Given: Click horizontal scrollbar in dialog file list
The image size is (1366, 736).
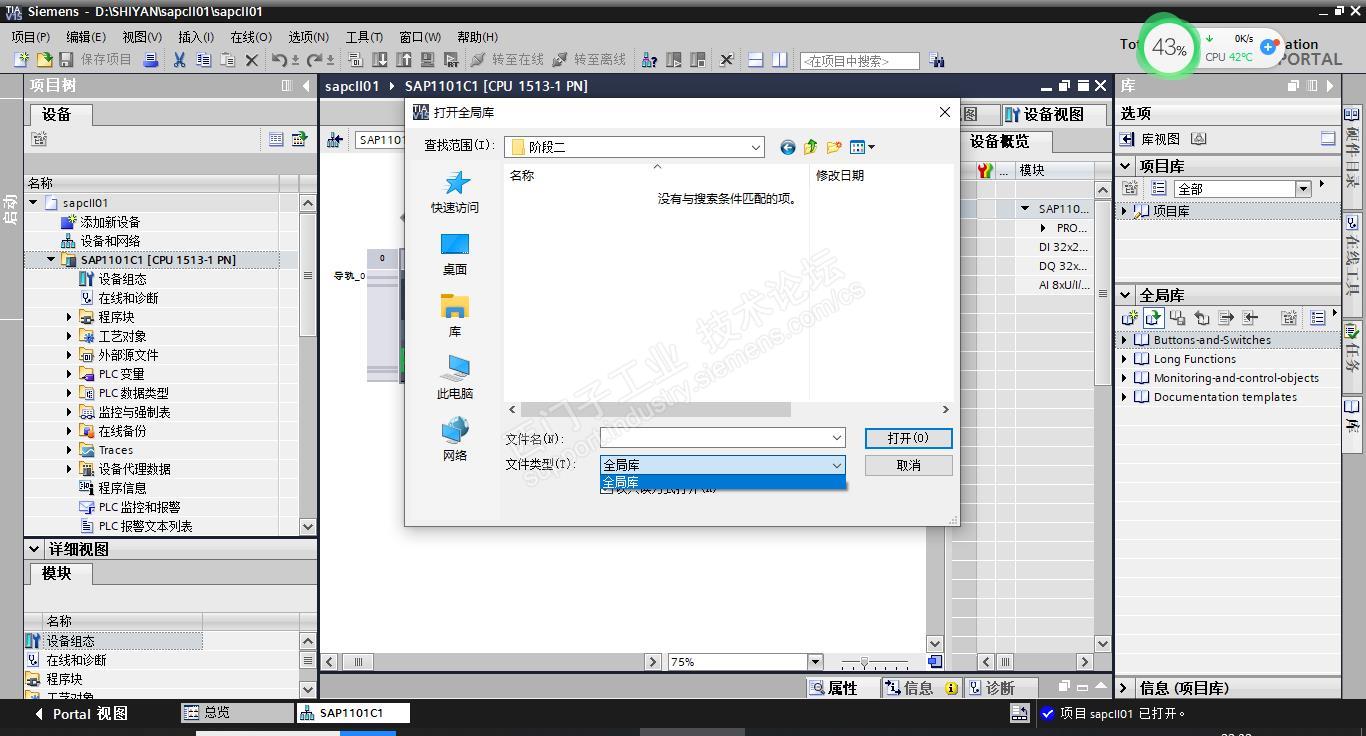Looking at the screenshot, I should pyautogui.click(x=656, y=409).
